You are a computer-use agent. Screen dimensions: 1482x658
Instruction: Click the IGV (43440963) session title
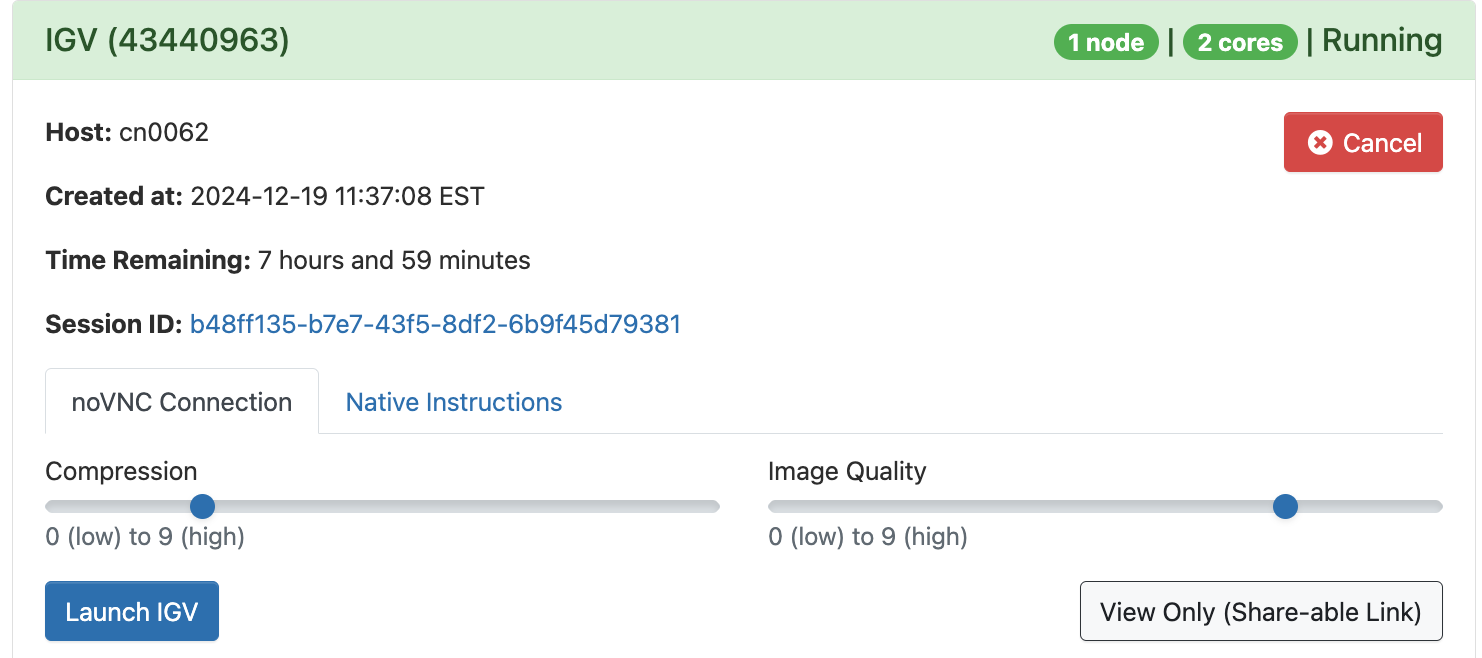(x=167, y=41)
